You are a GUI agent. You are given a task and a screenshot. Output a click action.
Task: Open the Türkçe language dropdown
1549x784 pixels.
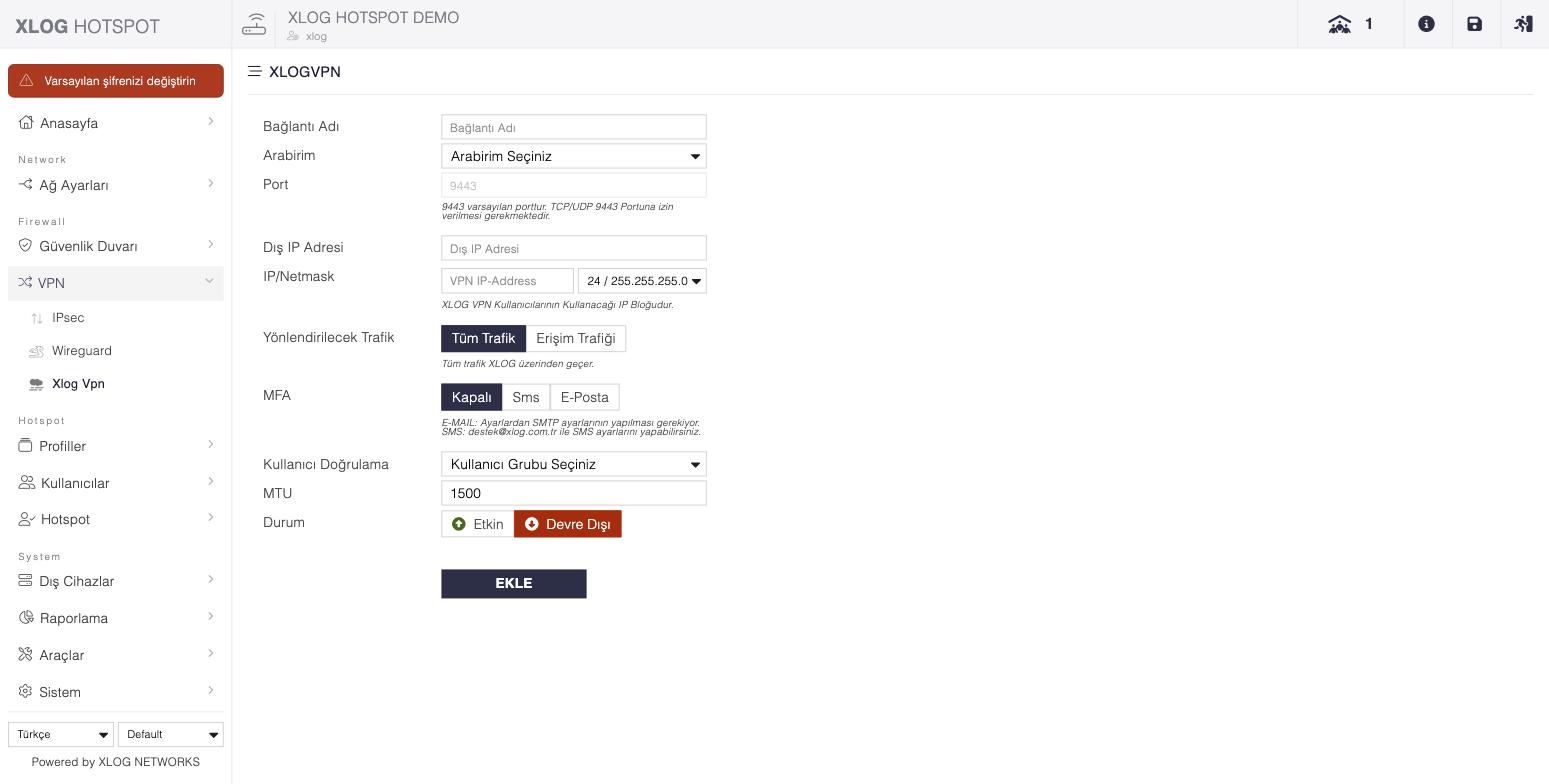point(61,734)
